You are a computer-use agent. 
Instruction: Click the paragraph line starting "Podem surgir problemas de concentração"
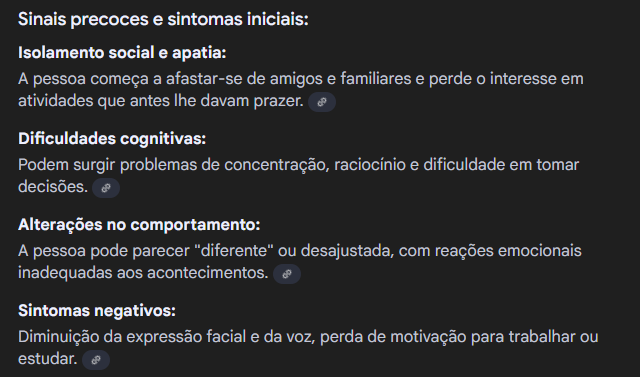(x=299, y=165)
